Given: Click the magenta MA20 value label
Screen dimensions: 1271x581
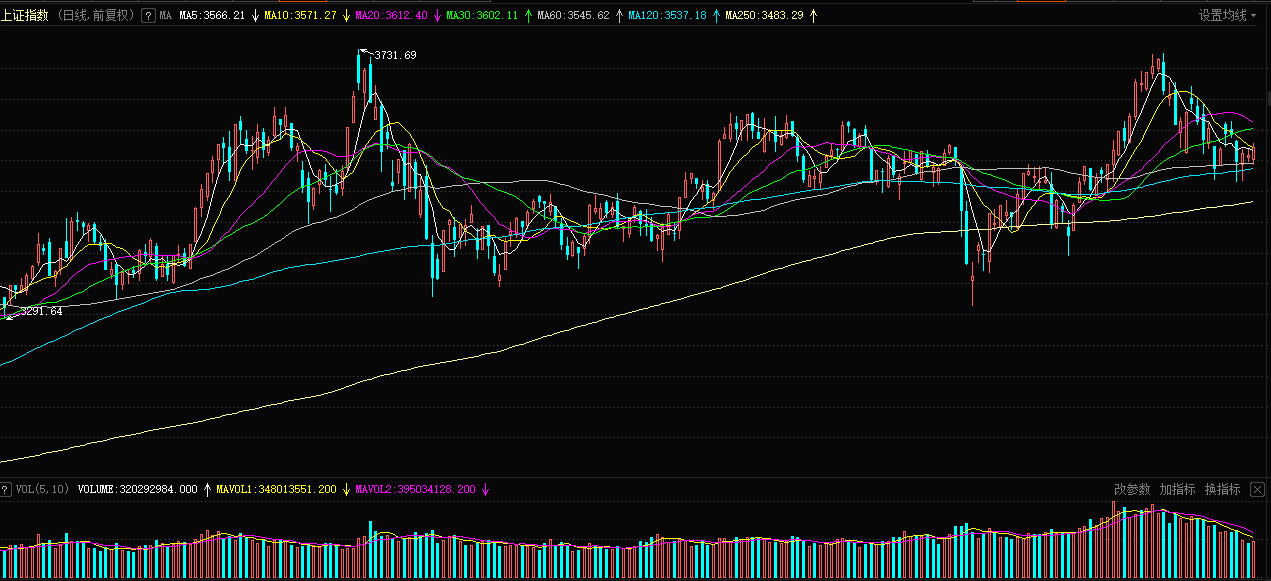Looking at the screenshot, I should point(391,16).
